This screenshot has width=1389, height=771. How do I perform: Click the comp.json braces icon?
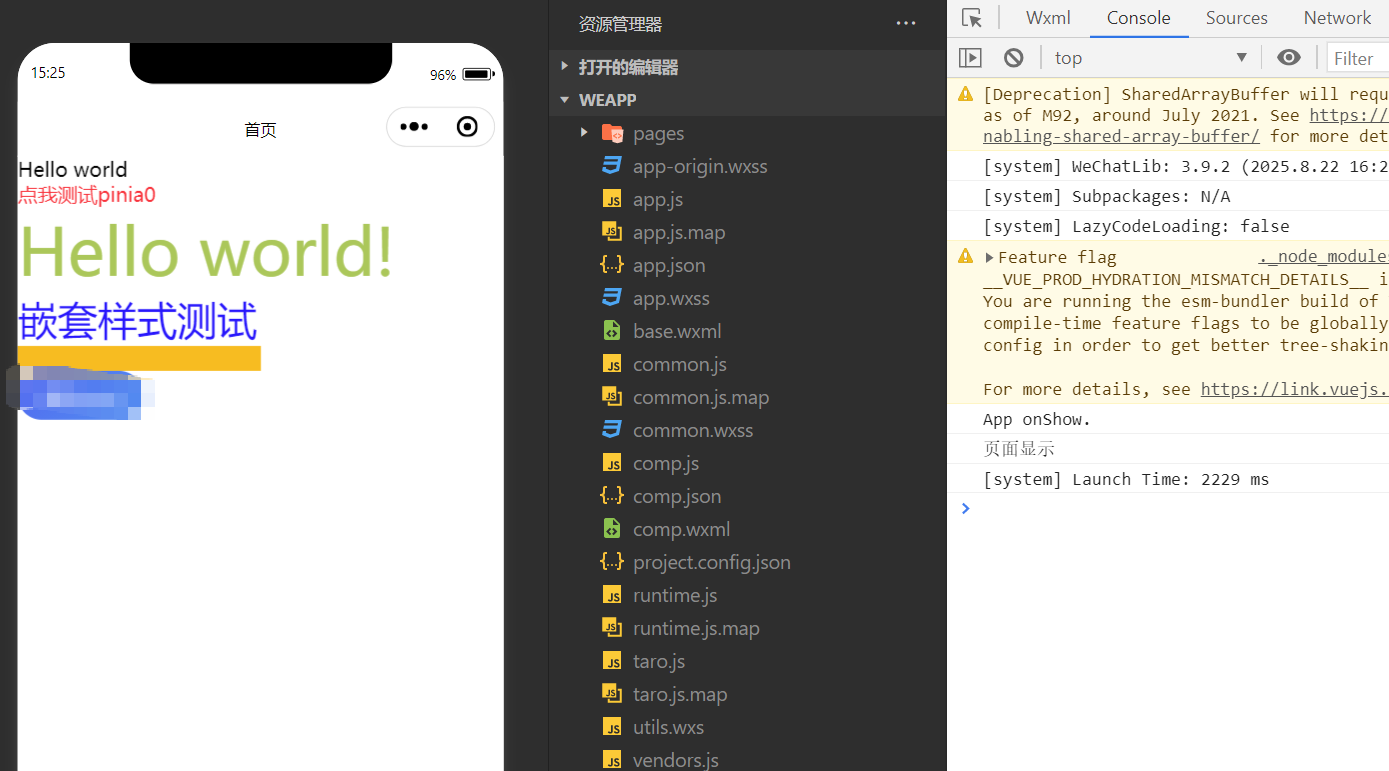coord(612,496)
